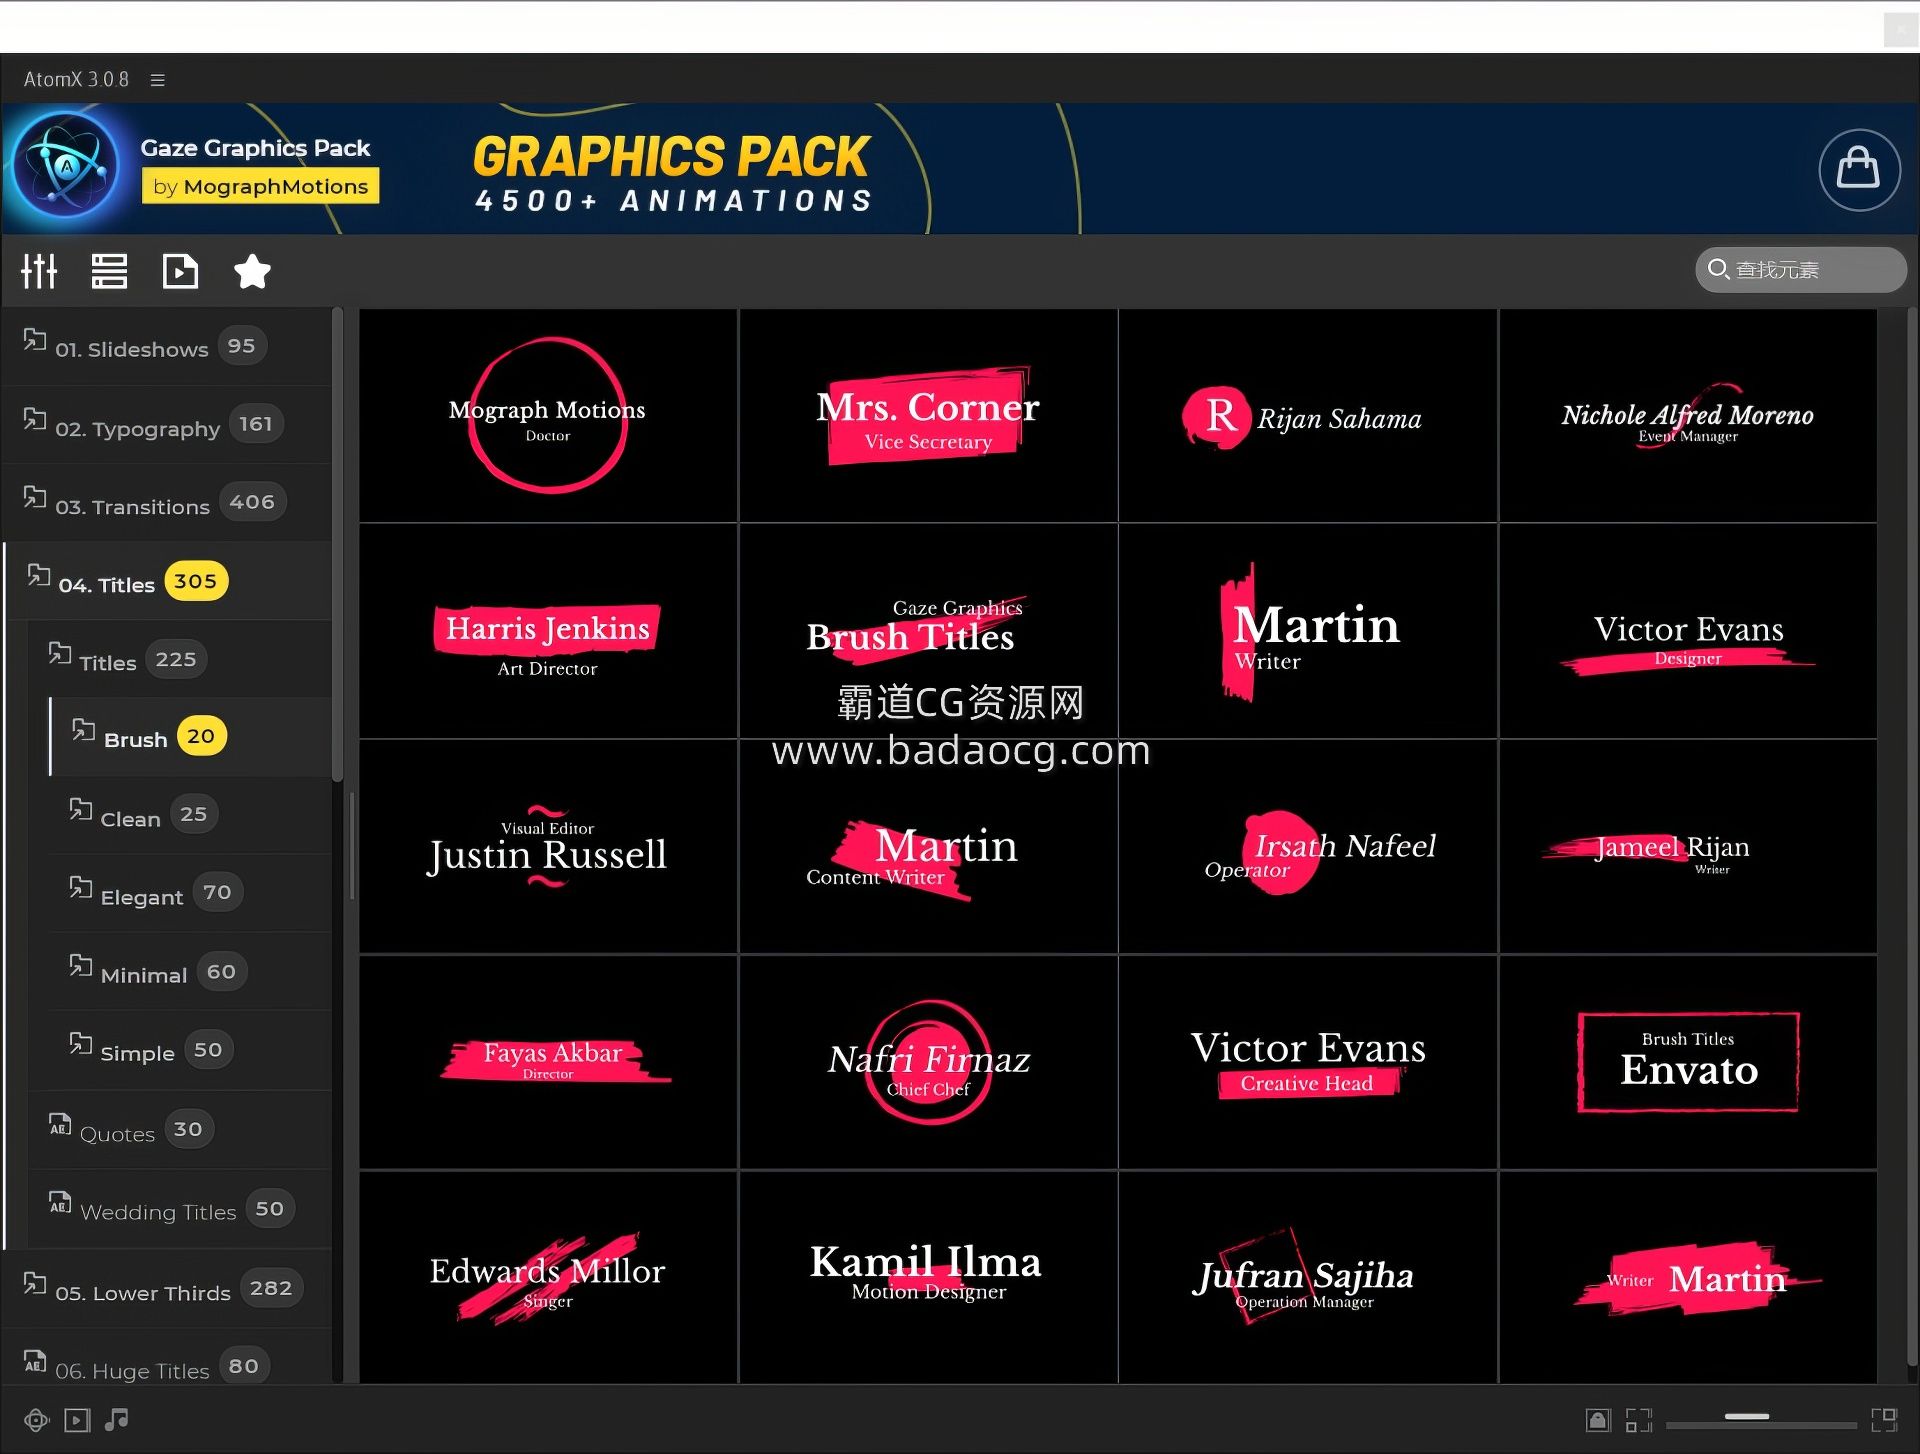1920x1454 pixels.
Task: Expand the 05. Lower Thirds category
Action: point(166,1289)
